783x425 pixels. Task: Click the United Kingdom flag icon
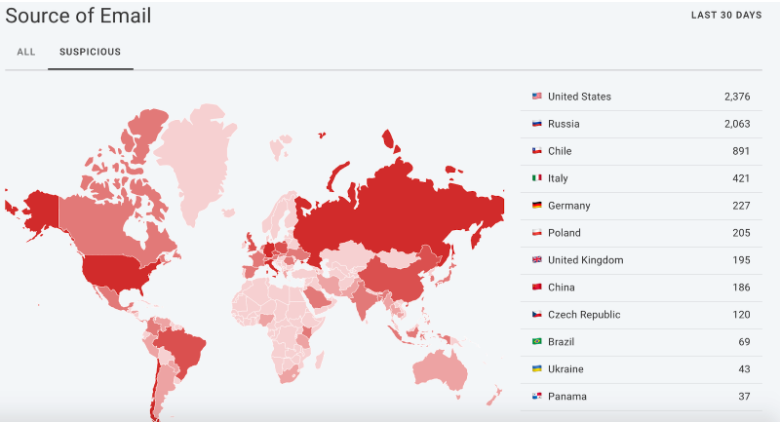(537, 260)
